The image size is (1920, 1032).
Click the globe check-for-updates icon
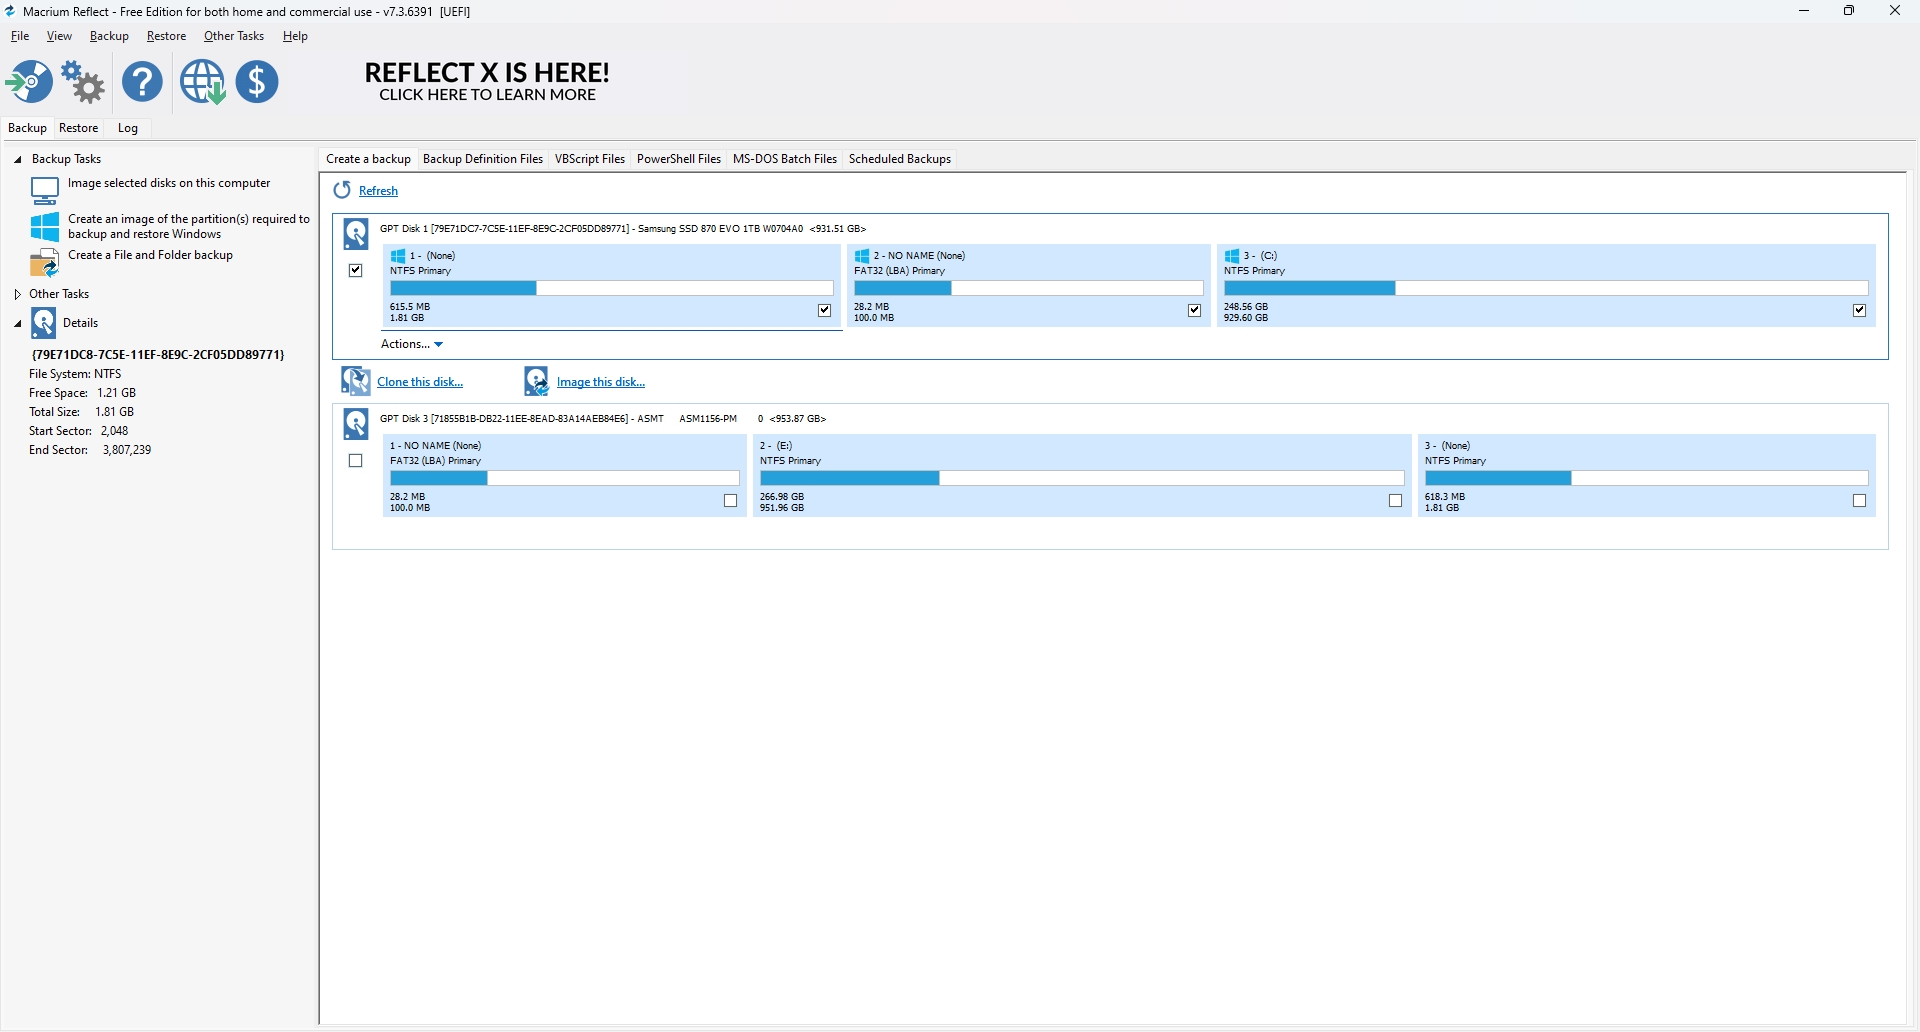(203, 82)
